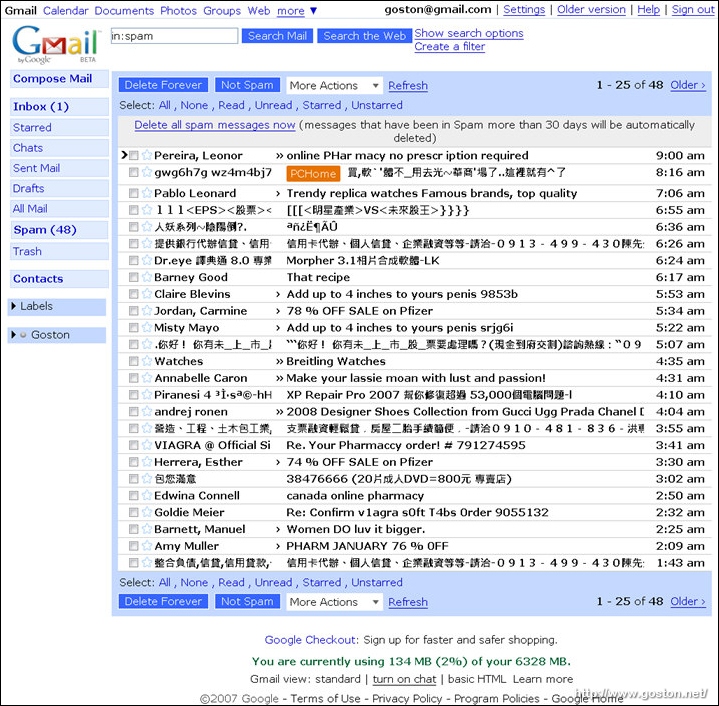
Task: Tick checkbox for Amy Muller email
Action: [133, 546]
